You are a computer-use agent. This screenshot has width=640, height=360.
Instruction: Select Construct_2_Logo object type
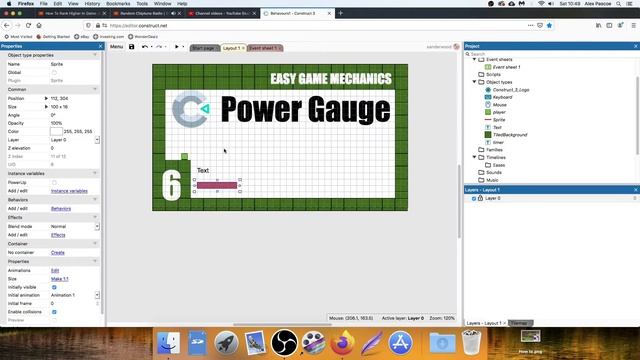(x=511, y=90)
